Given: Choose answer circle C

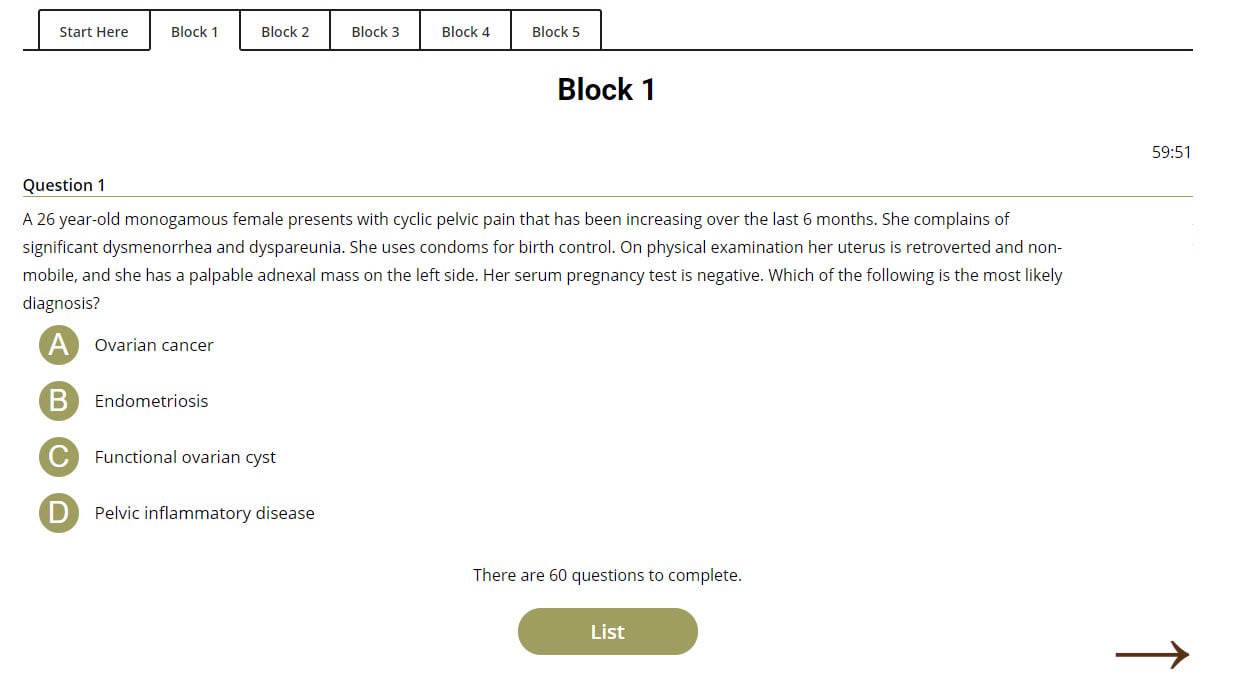Looking at the screenshot, I should coord(59,457).
